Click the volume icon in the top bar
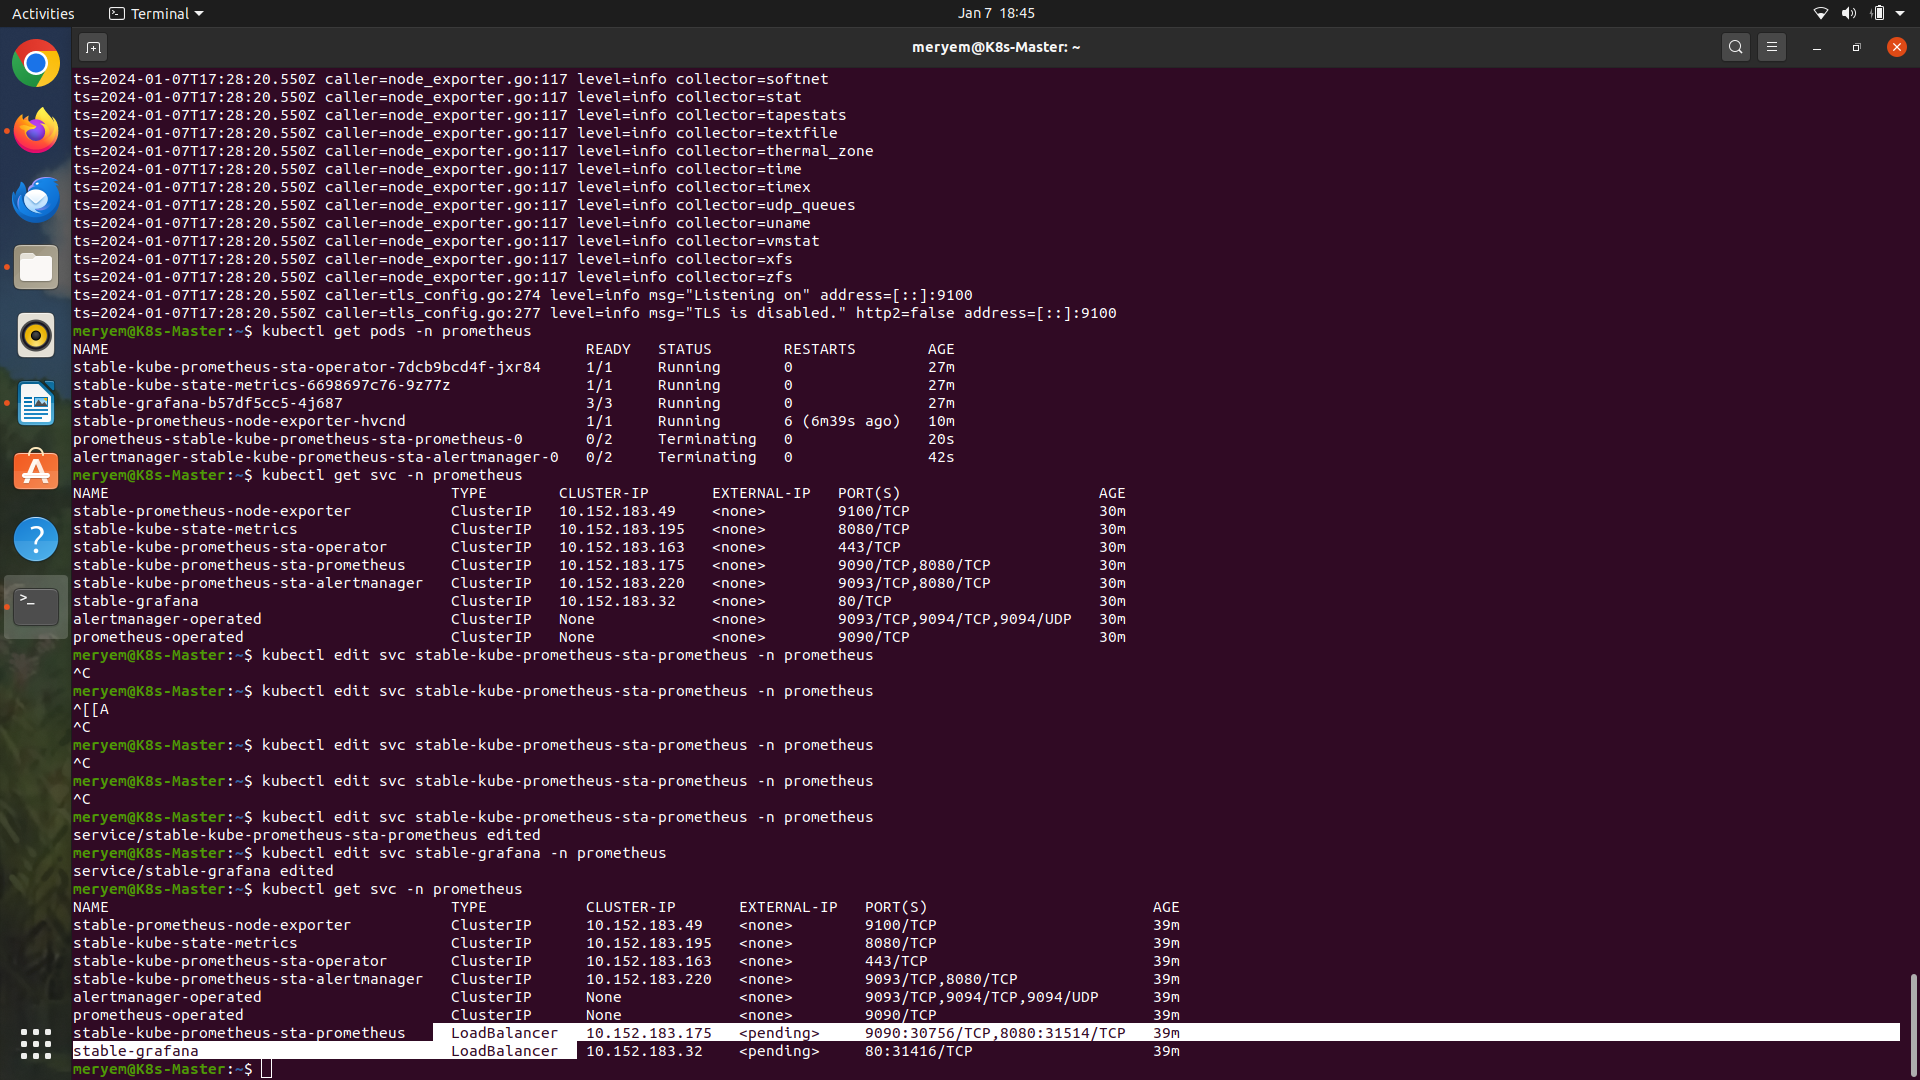 point(1848,13)
